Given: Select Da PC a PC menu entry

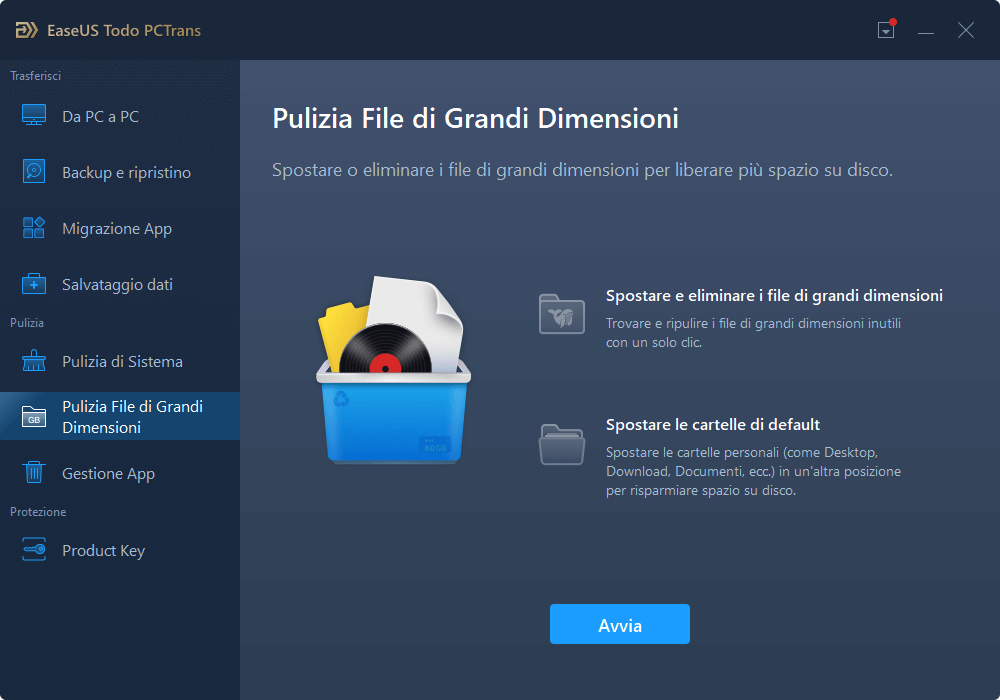Looking at the screenshot, I should [120, 117].
